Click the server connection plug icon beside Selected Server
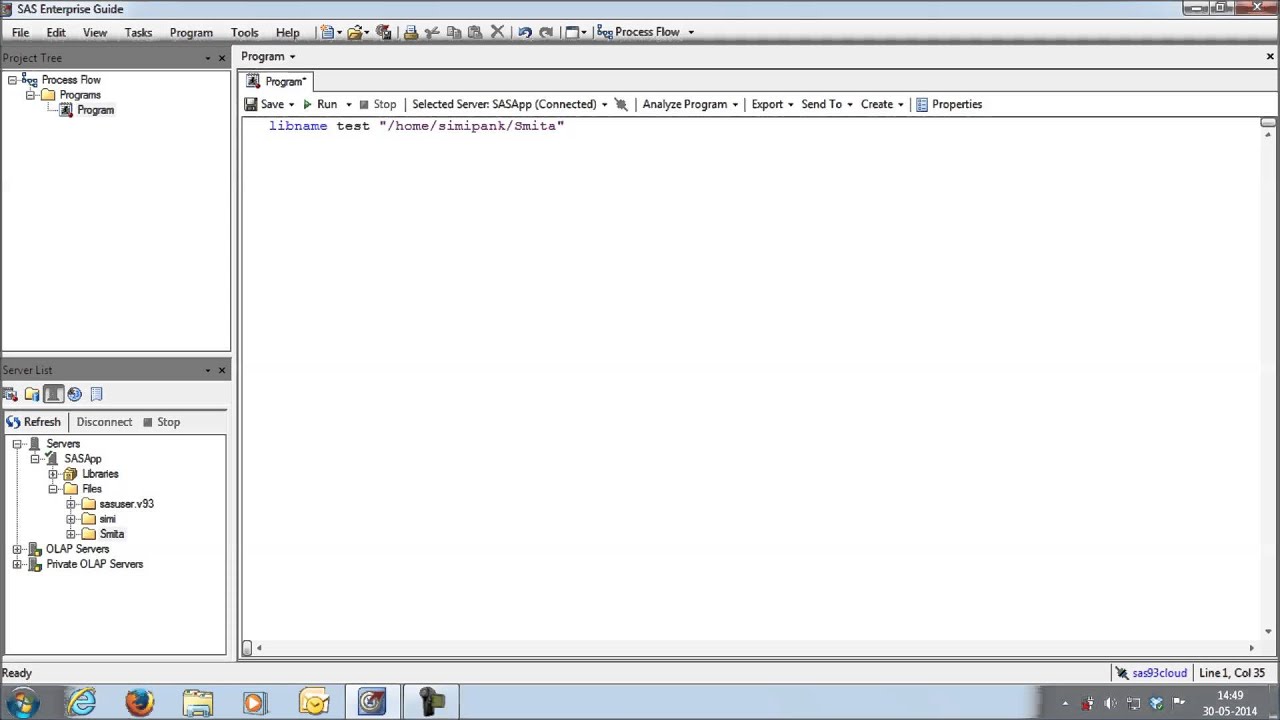Image resolution: width=1280 pixels, height=720 pixels. 621,104
